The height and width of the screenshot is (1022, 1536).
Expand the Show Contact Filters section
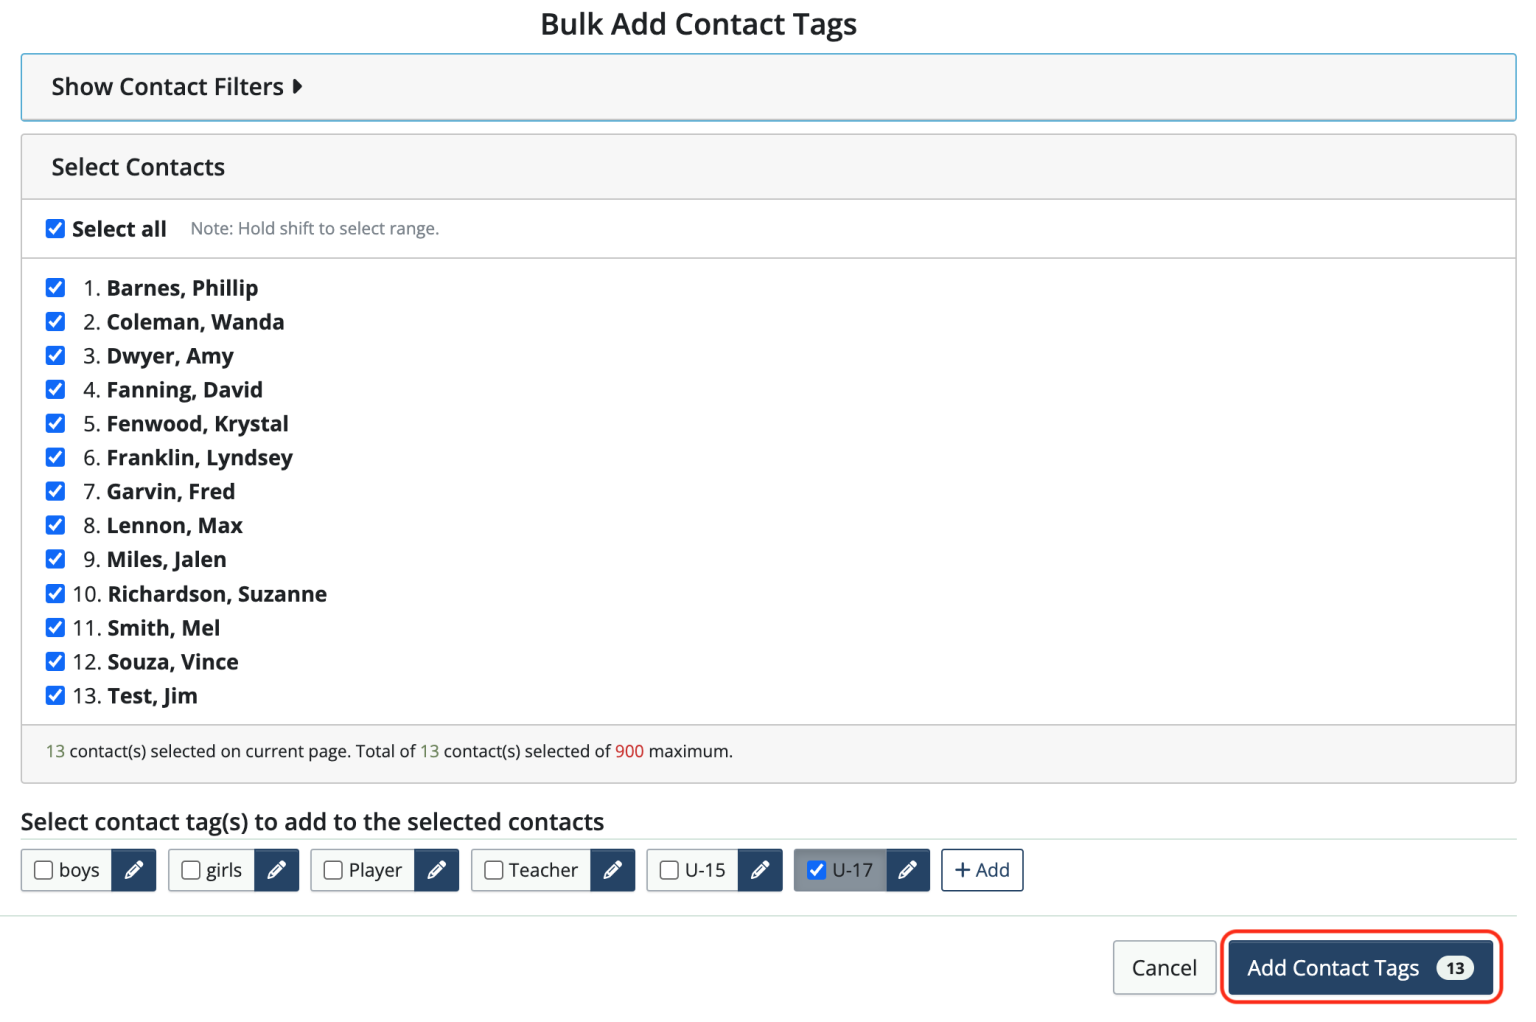coord(167,87)
